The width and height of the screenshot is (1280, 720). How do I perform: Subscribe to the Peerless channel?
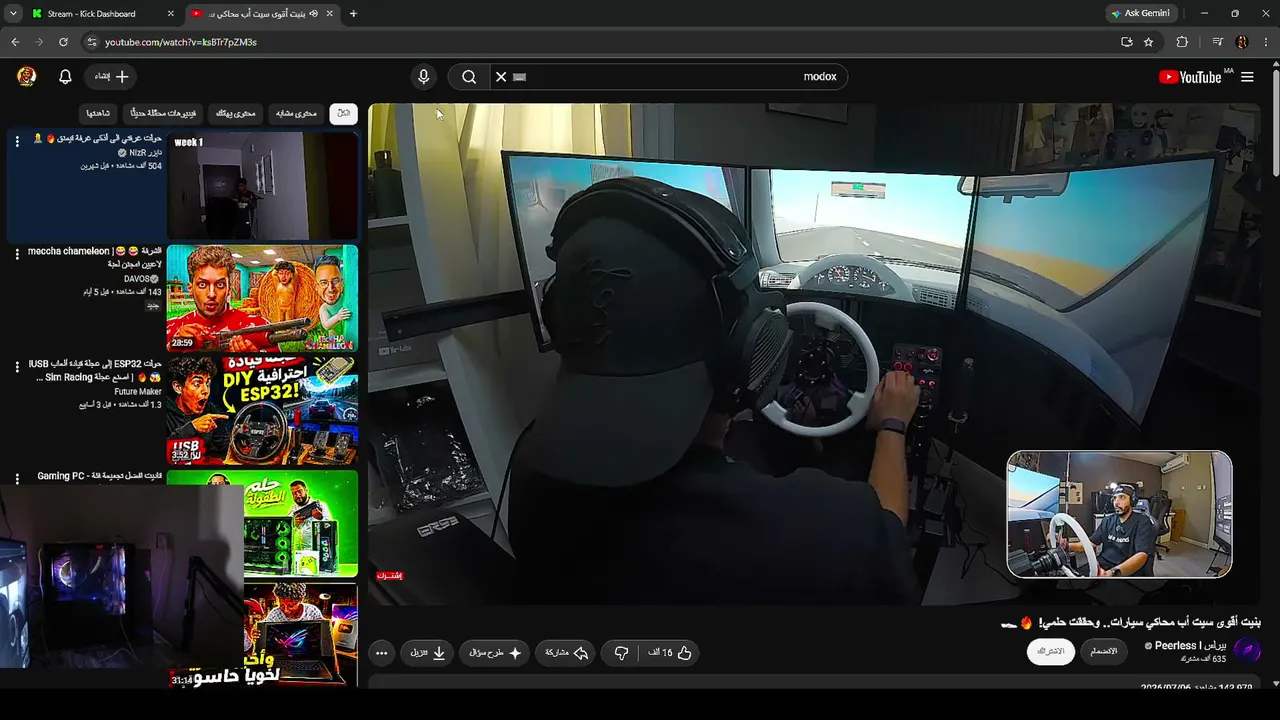click(x=1050, y=651)
